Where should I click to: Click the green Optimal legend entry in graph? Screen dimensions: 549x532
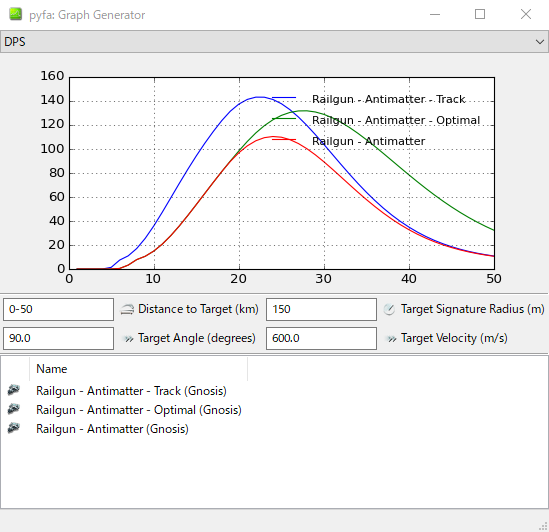376,120
